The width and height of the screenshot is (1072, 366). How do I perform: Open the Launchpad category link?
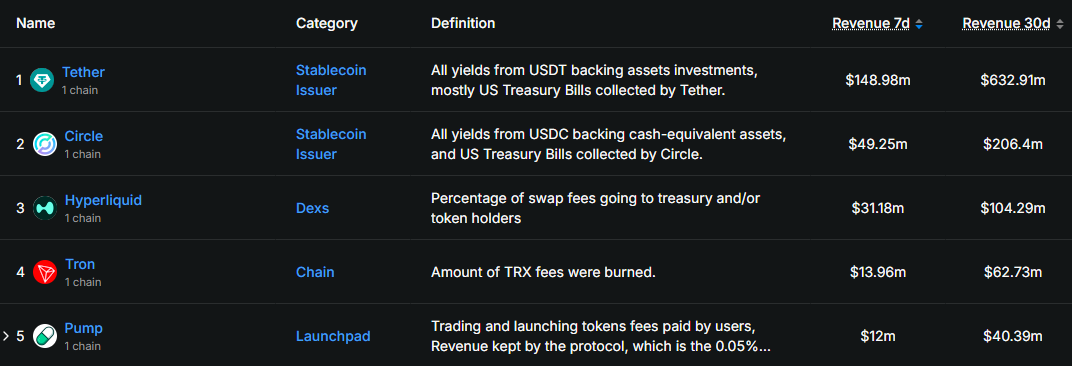333,336
